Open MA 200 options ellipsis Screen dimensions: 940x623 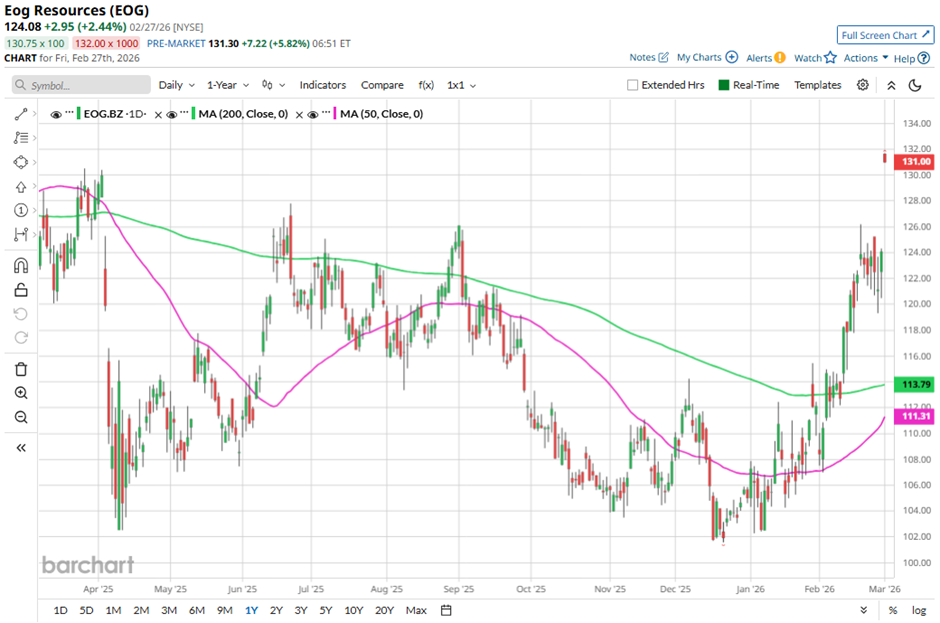185,113
